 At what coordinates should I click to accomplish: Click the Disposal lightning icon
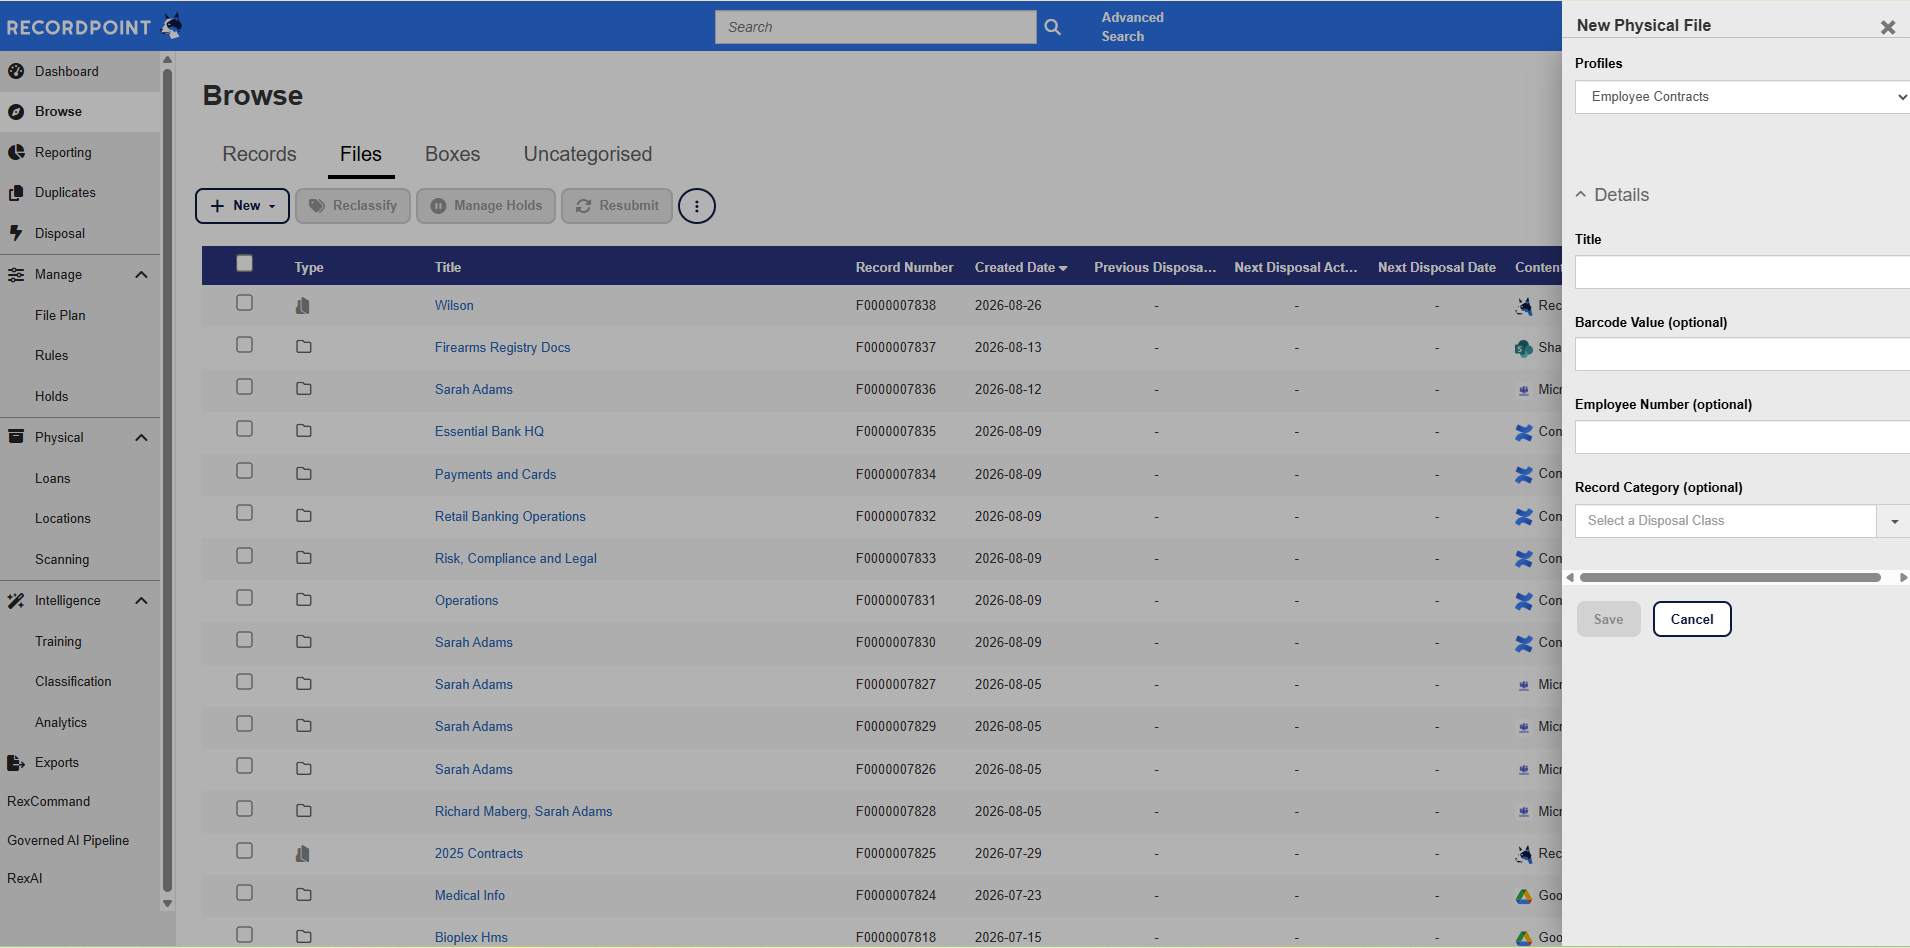tap(16, 233)
